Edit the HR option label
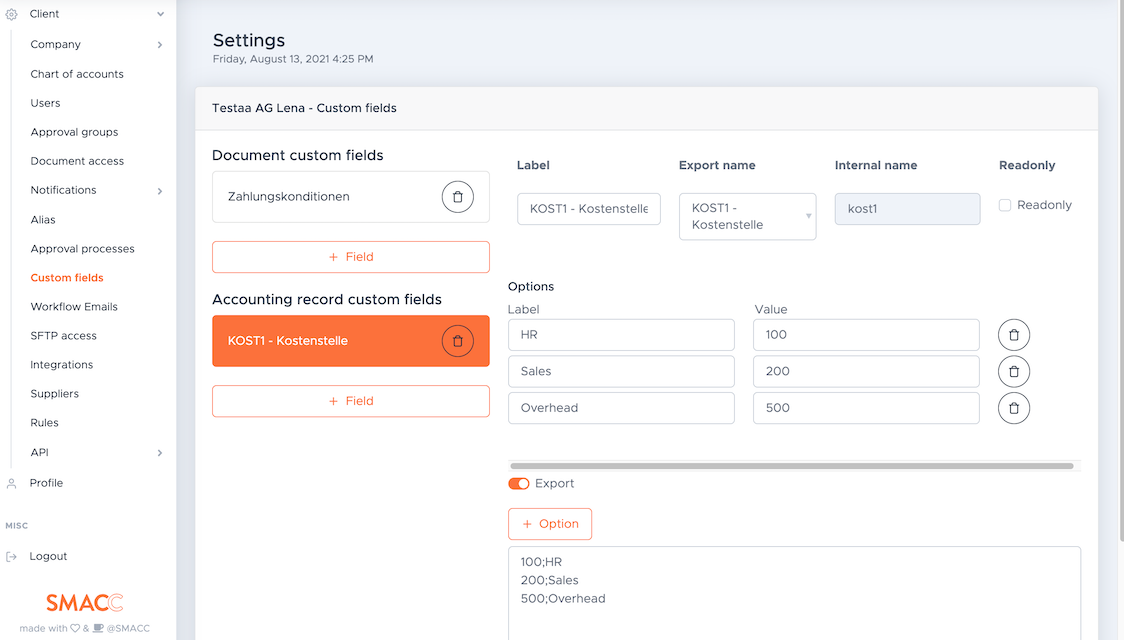 coord(621,335)
